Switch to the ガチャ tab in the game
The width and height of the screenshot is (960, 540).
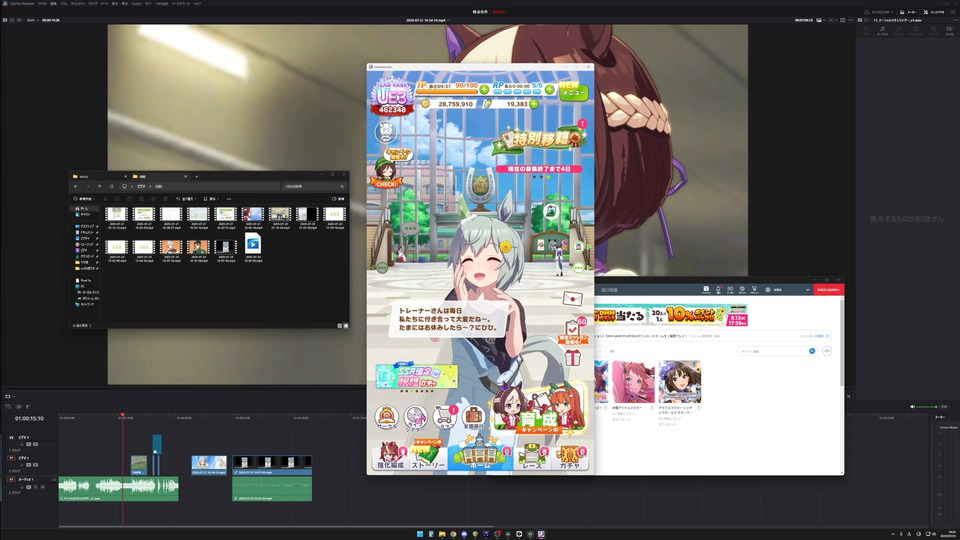(570, 457)
